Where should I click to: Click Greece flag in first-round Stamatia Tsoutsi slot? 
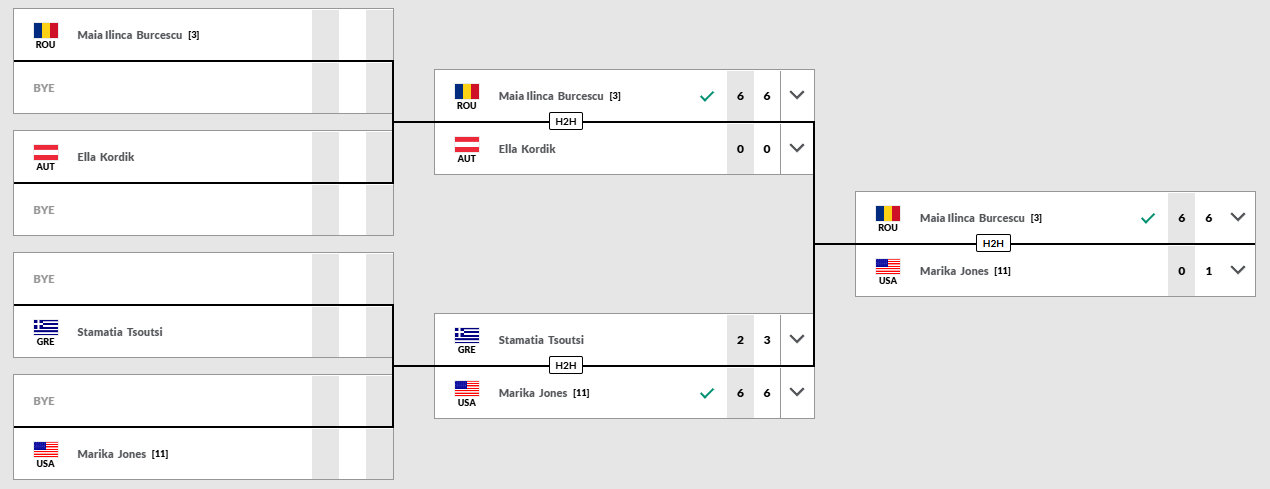(x=45, y=326)
